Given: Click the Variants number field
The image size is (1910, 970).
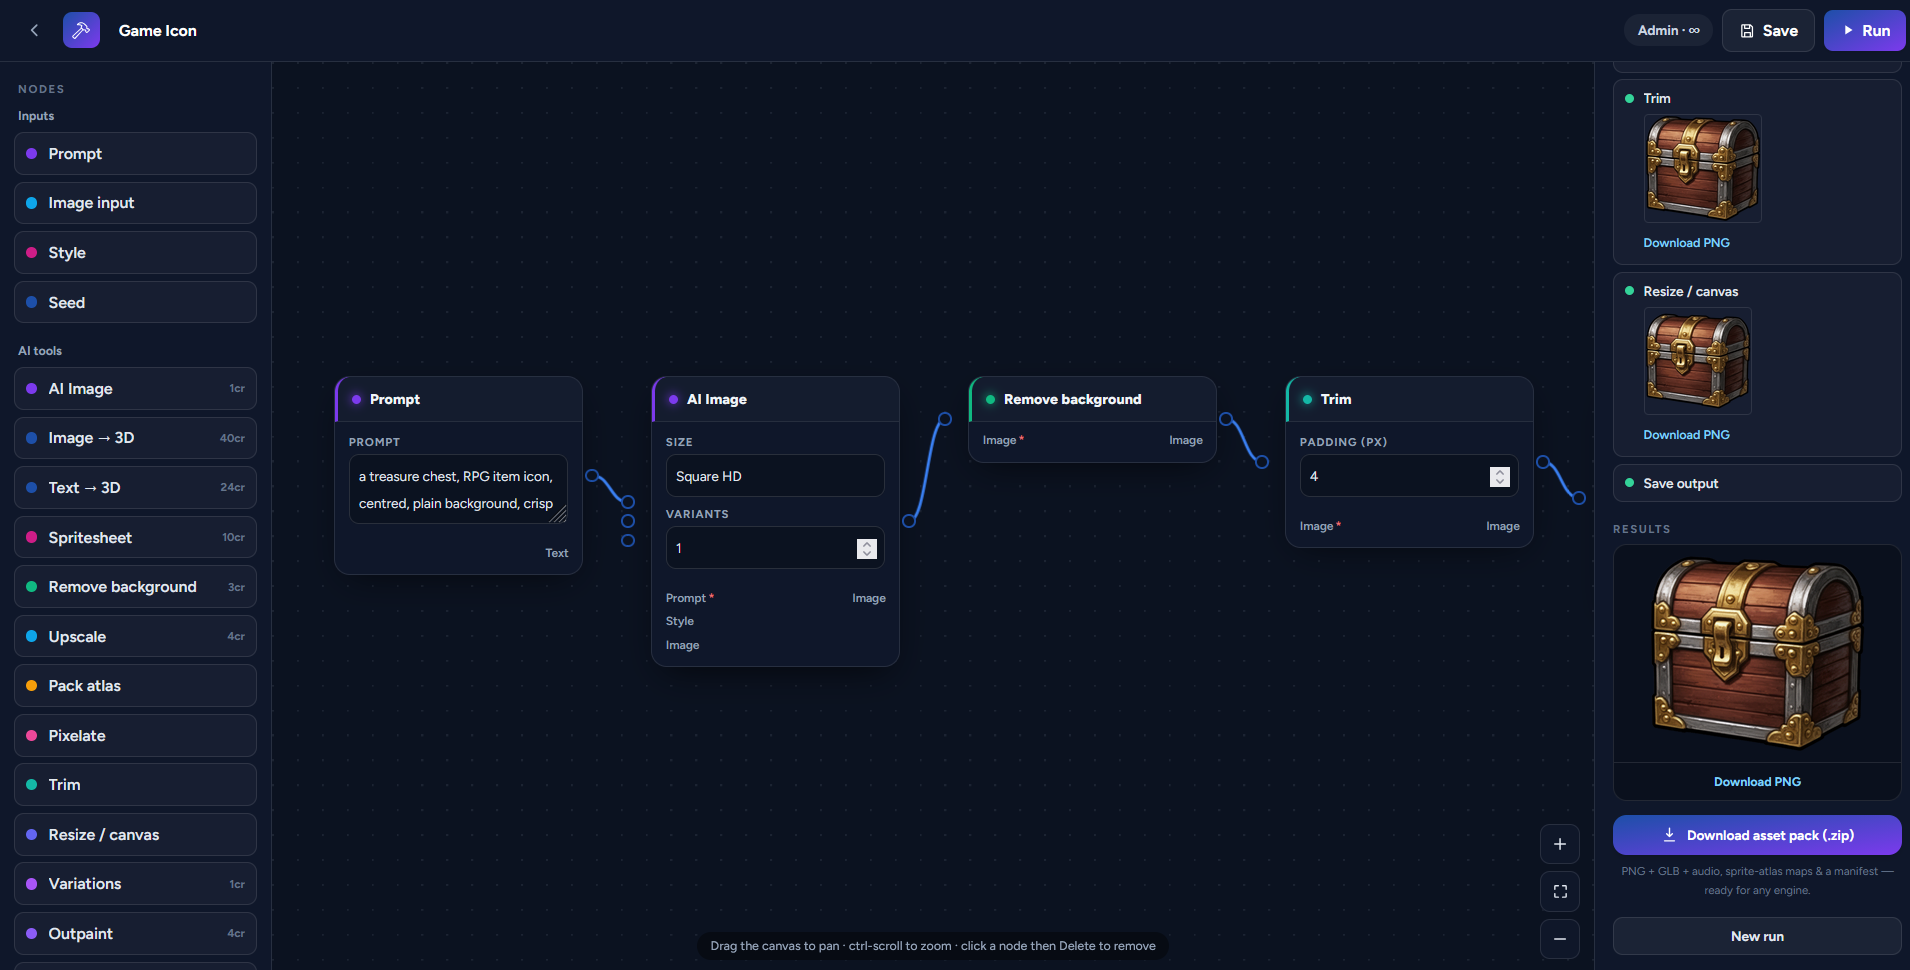Looking at the screenshot, I should point(775,548).
